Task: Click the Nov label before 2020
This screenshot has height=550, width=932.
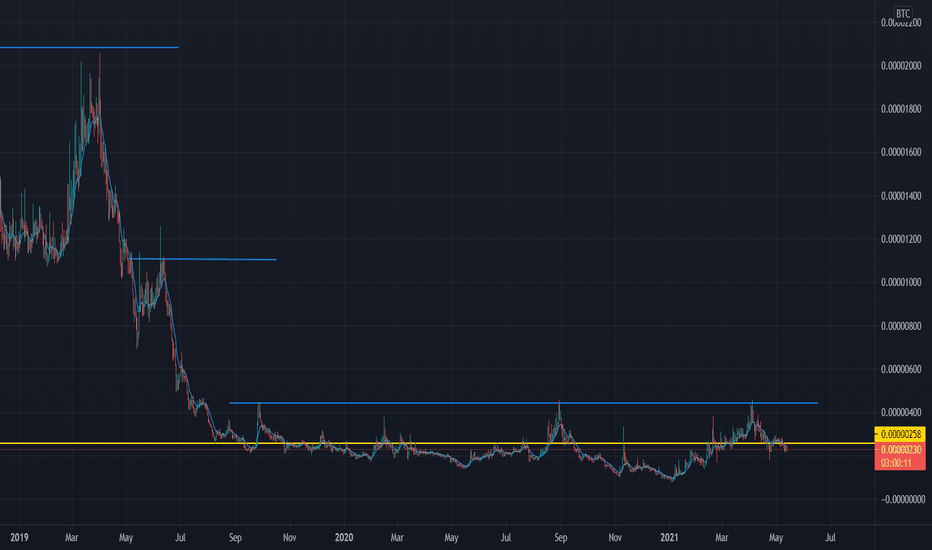Action: point(289,538)
